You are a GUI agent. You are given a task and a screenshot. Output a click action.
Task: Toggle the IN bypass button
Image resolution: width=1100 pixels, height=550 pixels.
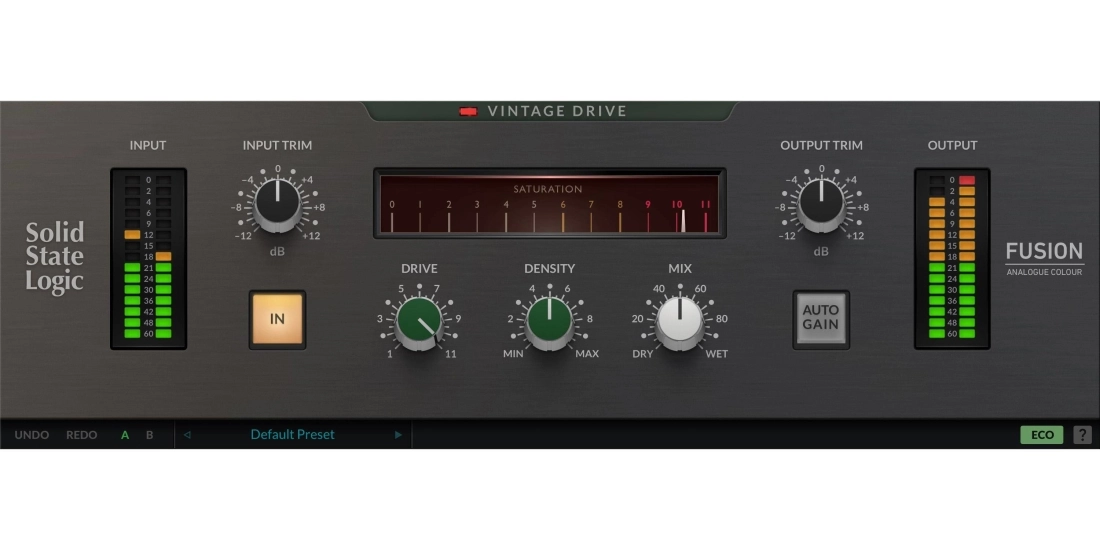tap(277, 319)
